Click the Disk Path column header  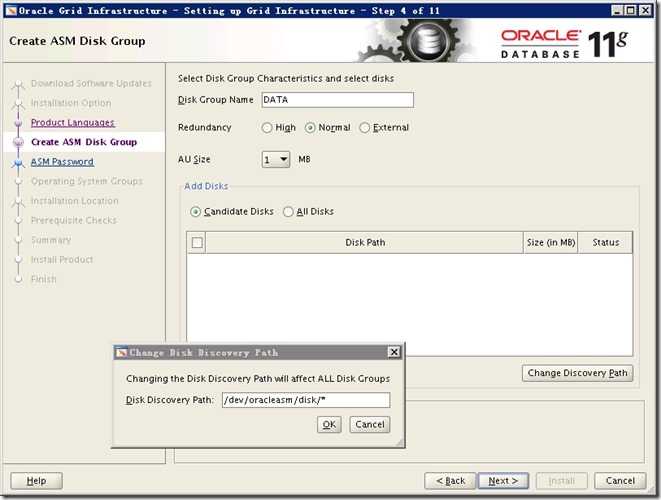pos(365,243)
